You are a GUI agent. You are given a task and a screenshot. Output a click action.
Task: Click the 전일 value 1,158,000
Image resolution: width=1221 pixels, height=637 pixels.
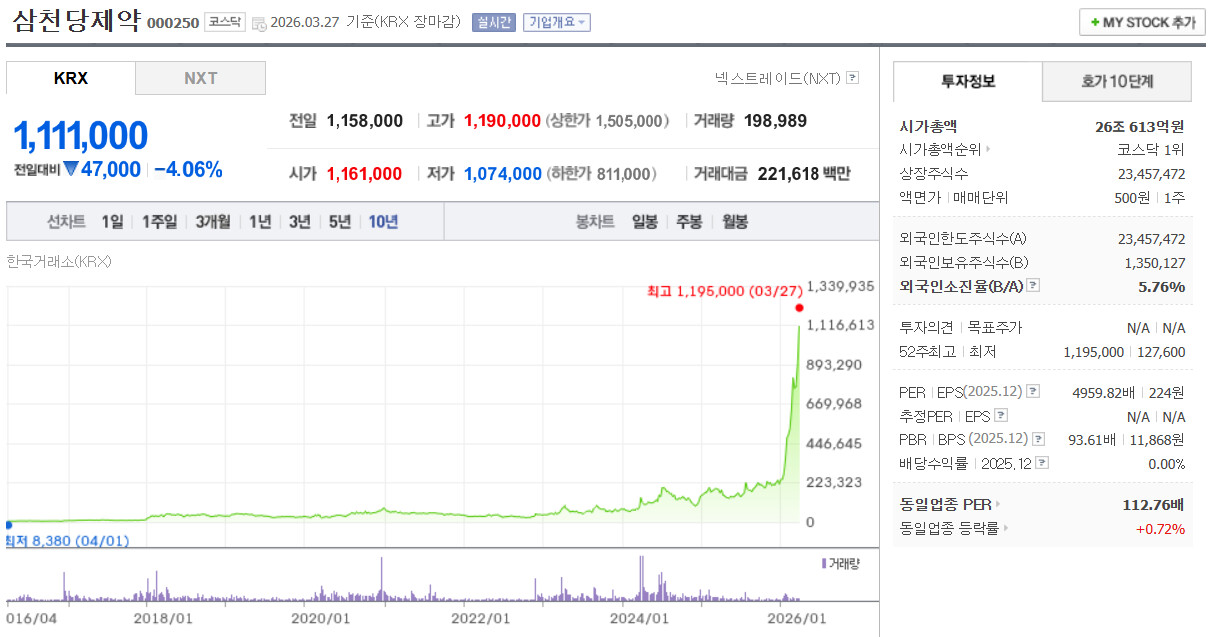click(365, 121)
